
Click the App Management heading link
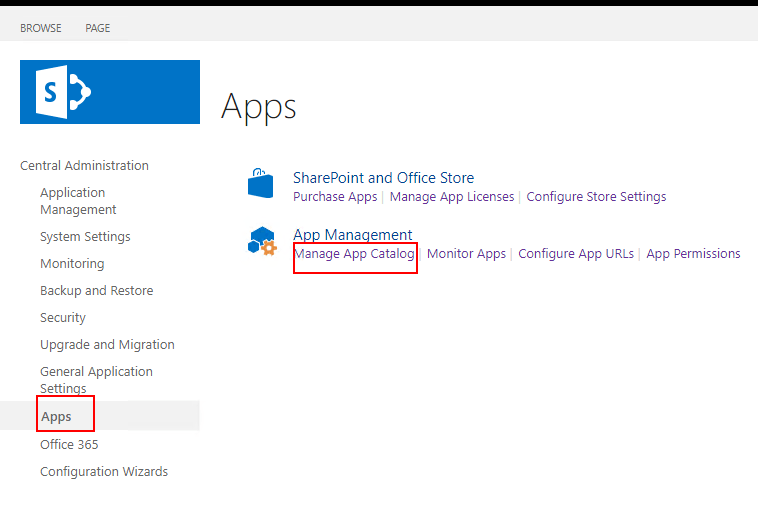pyautogui.click(x=352, y=235)
